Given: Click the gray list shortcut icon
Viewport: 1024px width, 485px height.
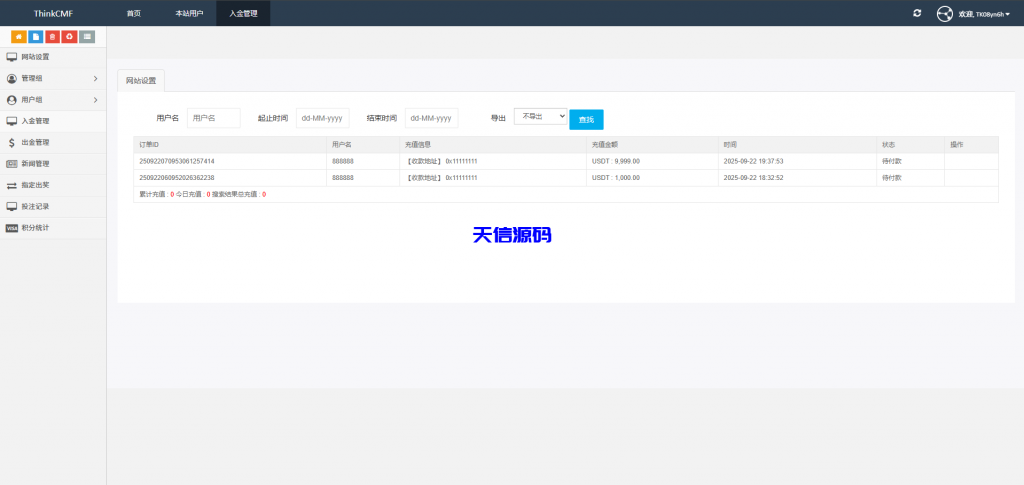Looking at the screenshot, I should pyautogui.click(x=87, y=37).
